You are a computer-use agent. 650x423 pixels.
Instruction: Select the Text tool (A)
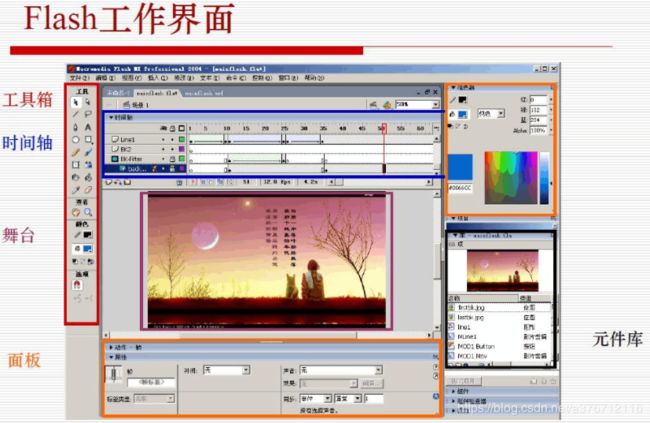point(88,127)
